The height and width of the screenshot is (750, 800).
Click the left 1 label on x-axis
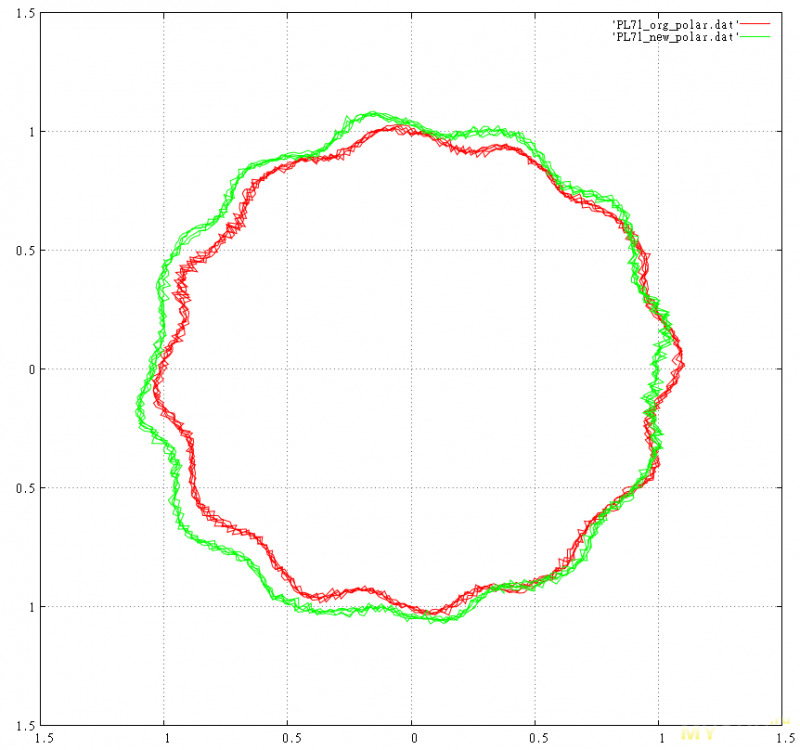point(166,738)
